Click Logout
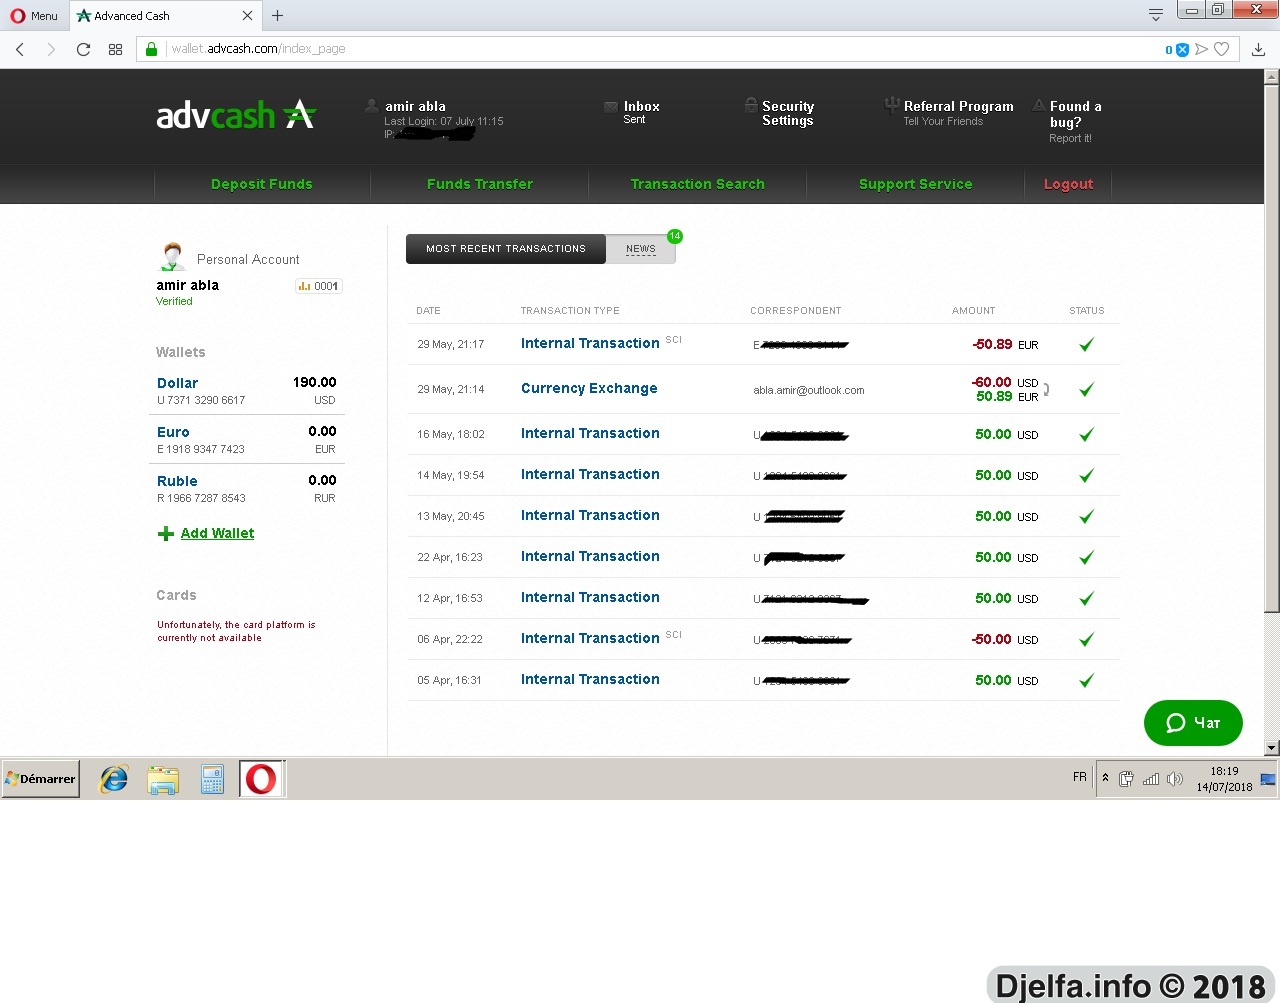The image size is (1280, 1003). pyautogui.click(x=1068, y=184)
